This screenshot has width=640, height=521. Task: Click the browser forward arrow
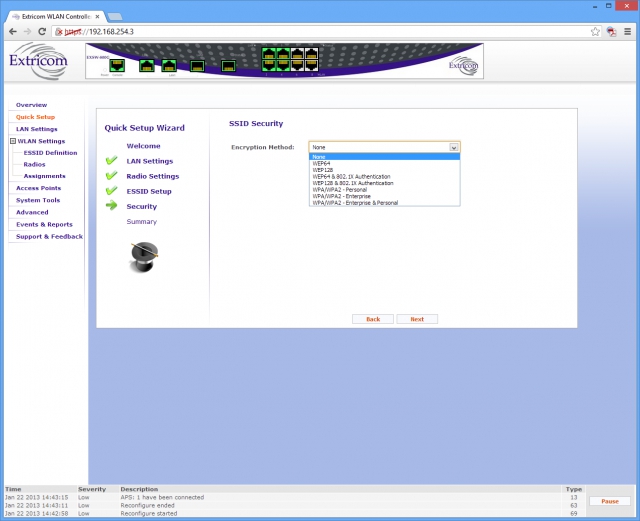(27, 31)
